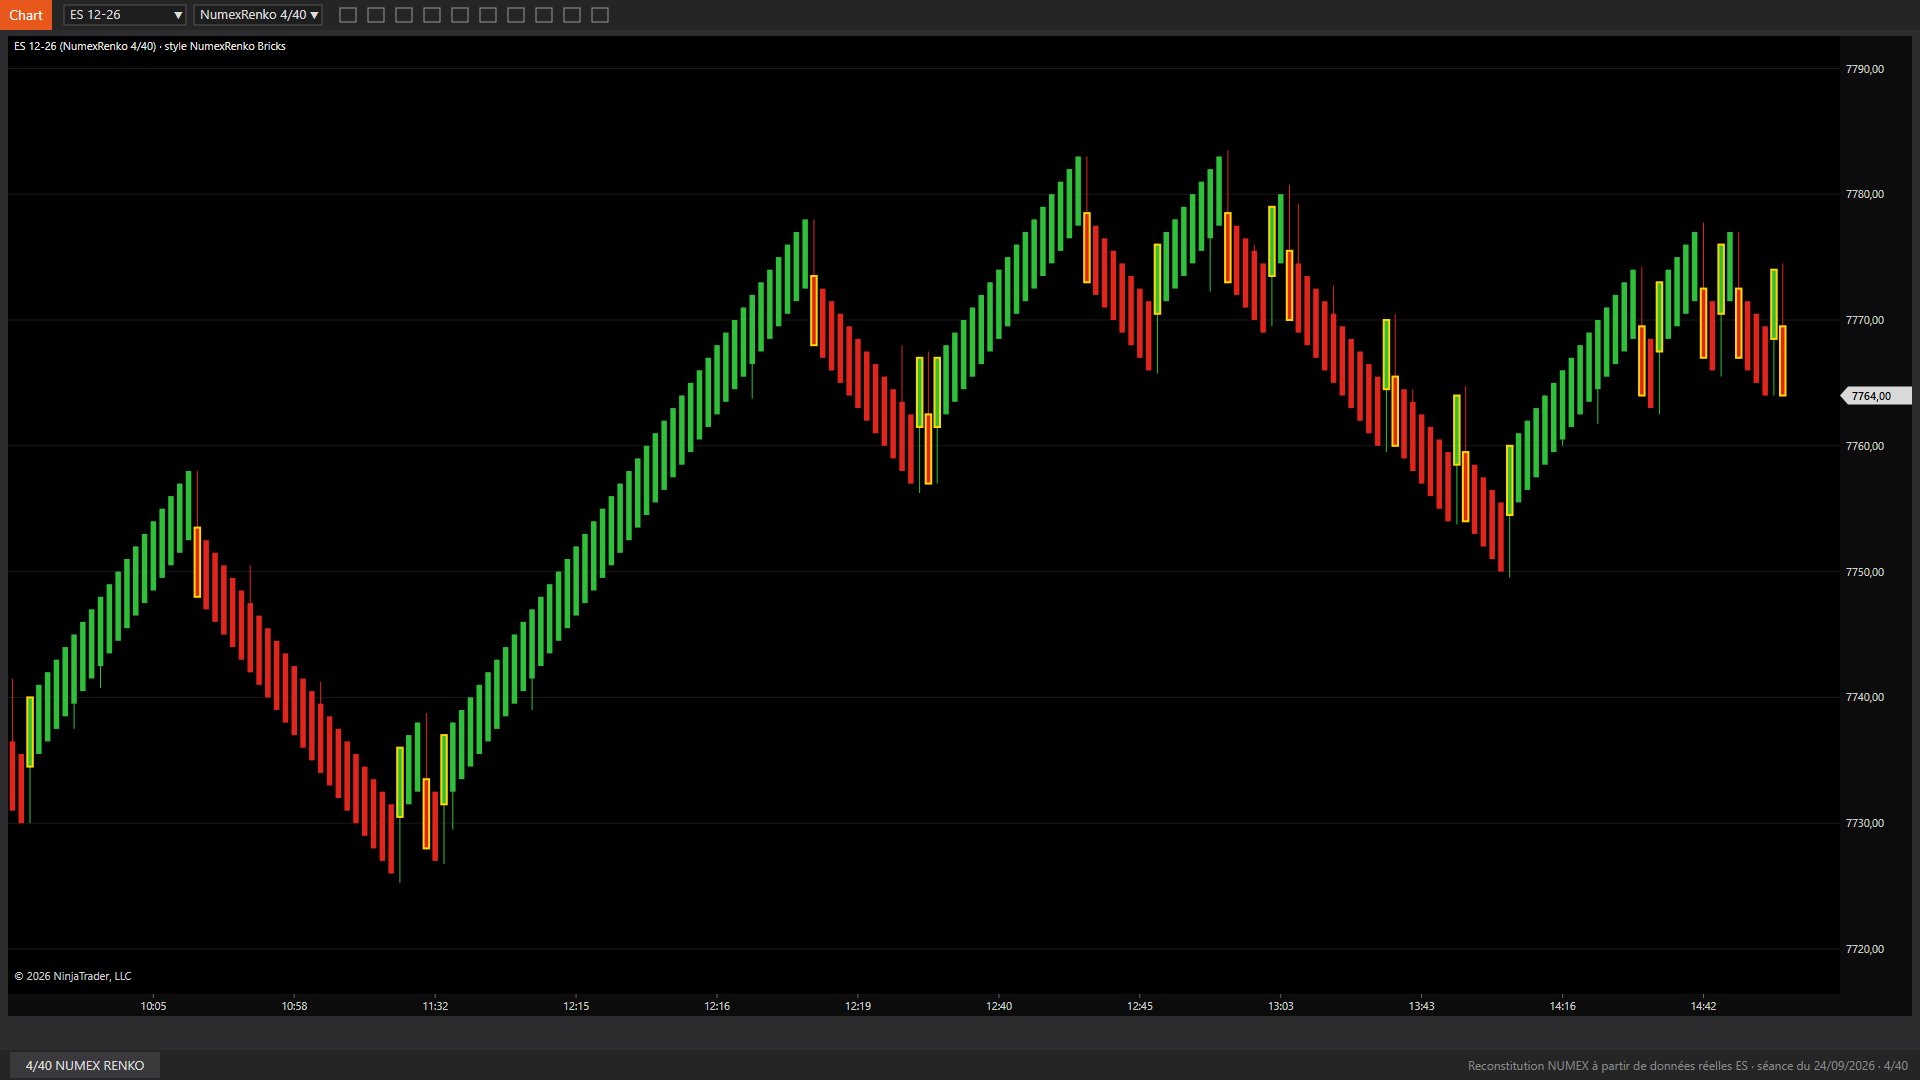Click the 7770,00 price axis label
The width and height of the screenshot is (1920, 1080).
[x=1864, y=320]
